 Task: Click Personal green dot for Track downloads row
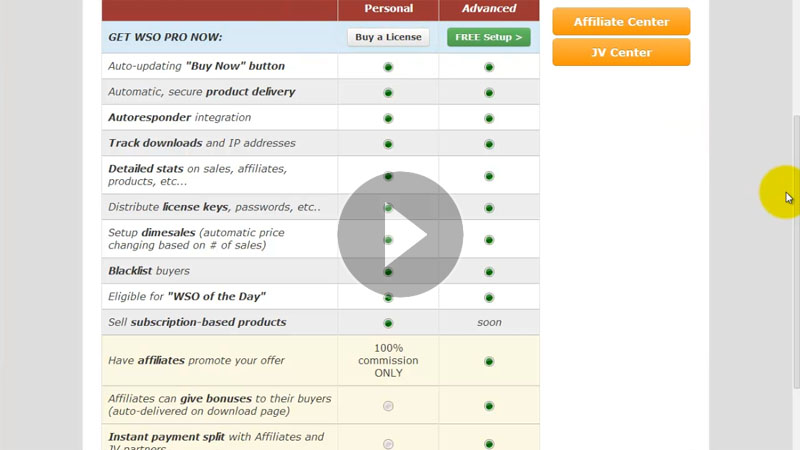click(x=388, y=144)
